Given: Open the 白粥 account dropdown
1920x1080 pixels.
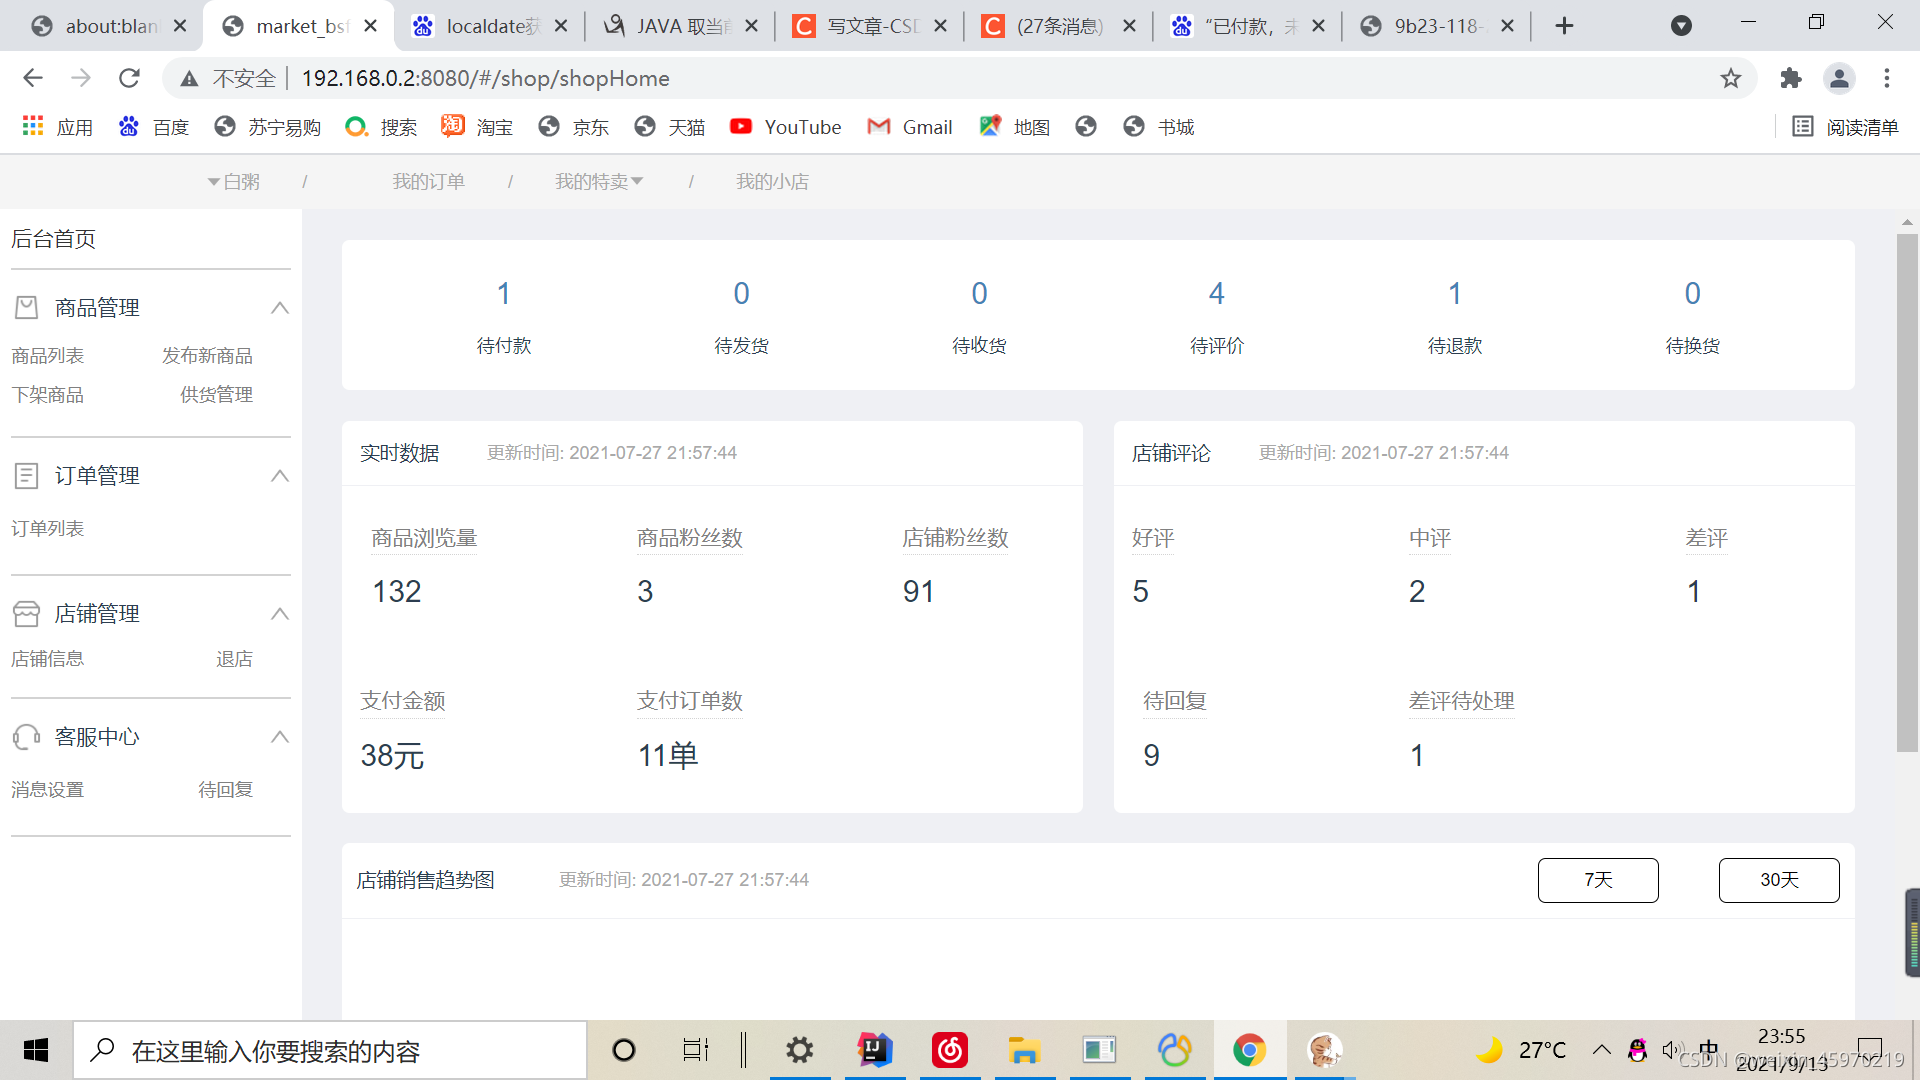Looking at the screenshot, I should tap(233, 181).
